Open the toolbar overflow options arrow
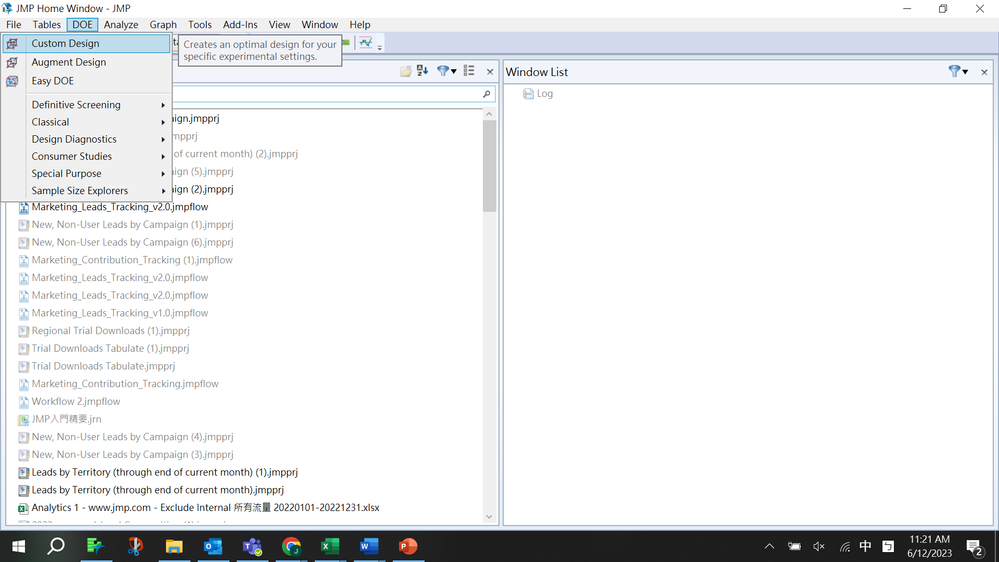 click(x=380, y=47)
